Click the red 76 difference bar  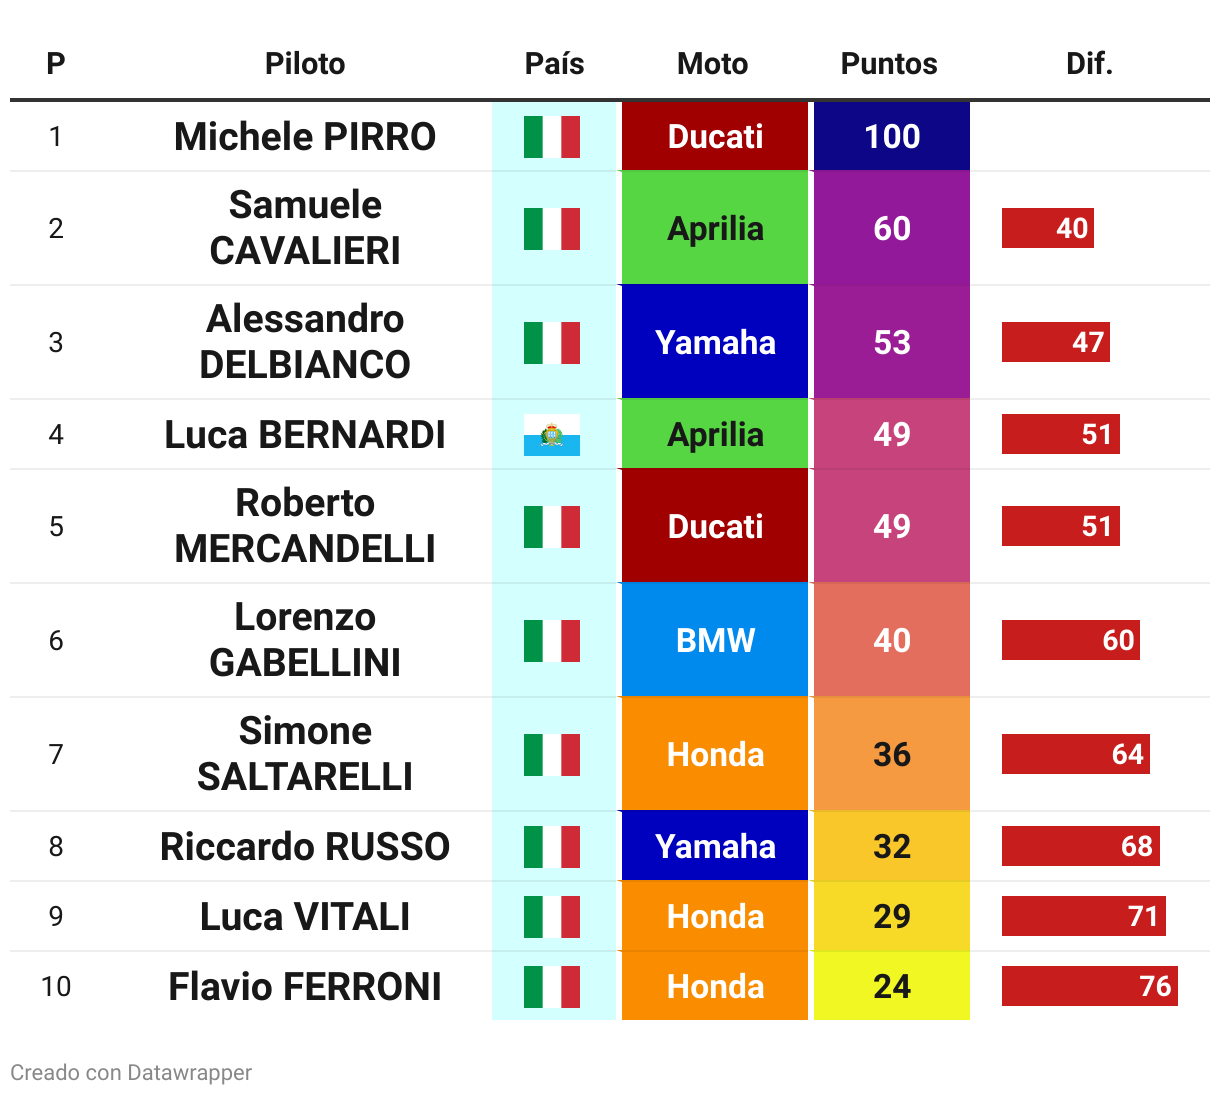tap(1090, 986)
